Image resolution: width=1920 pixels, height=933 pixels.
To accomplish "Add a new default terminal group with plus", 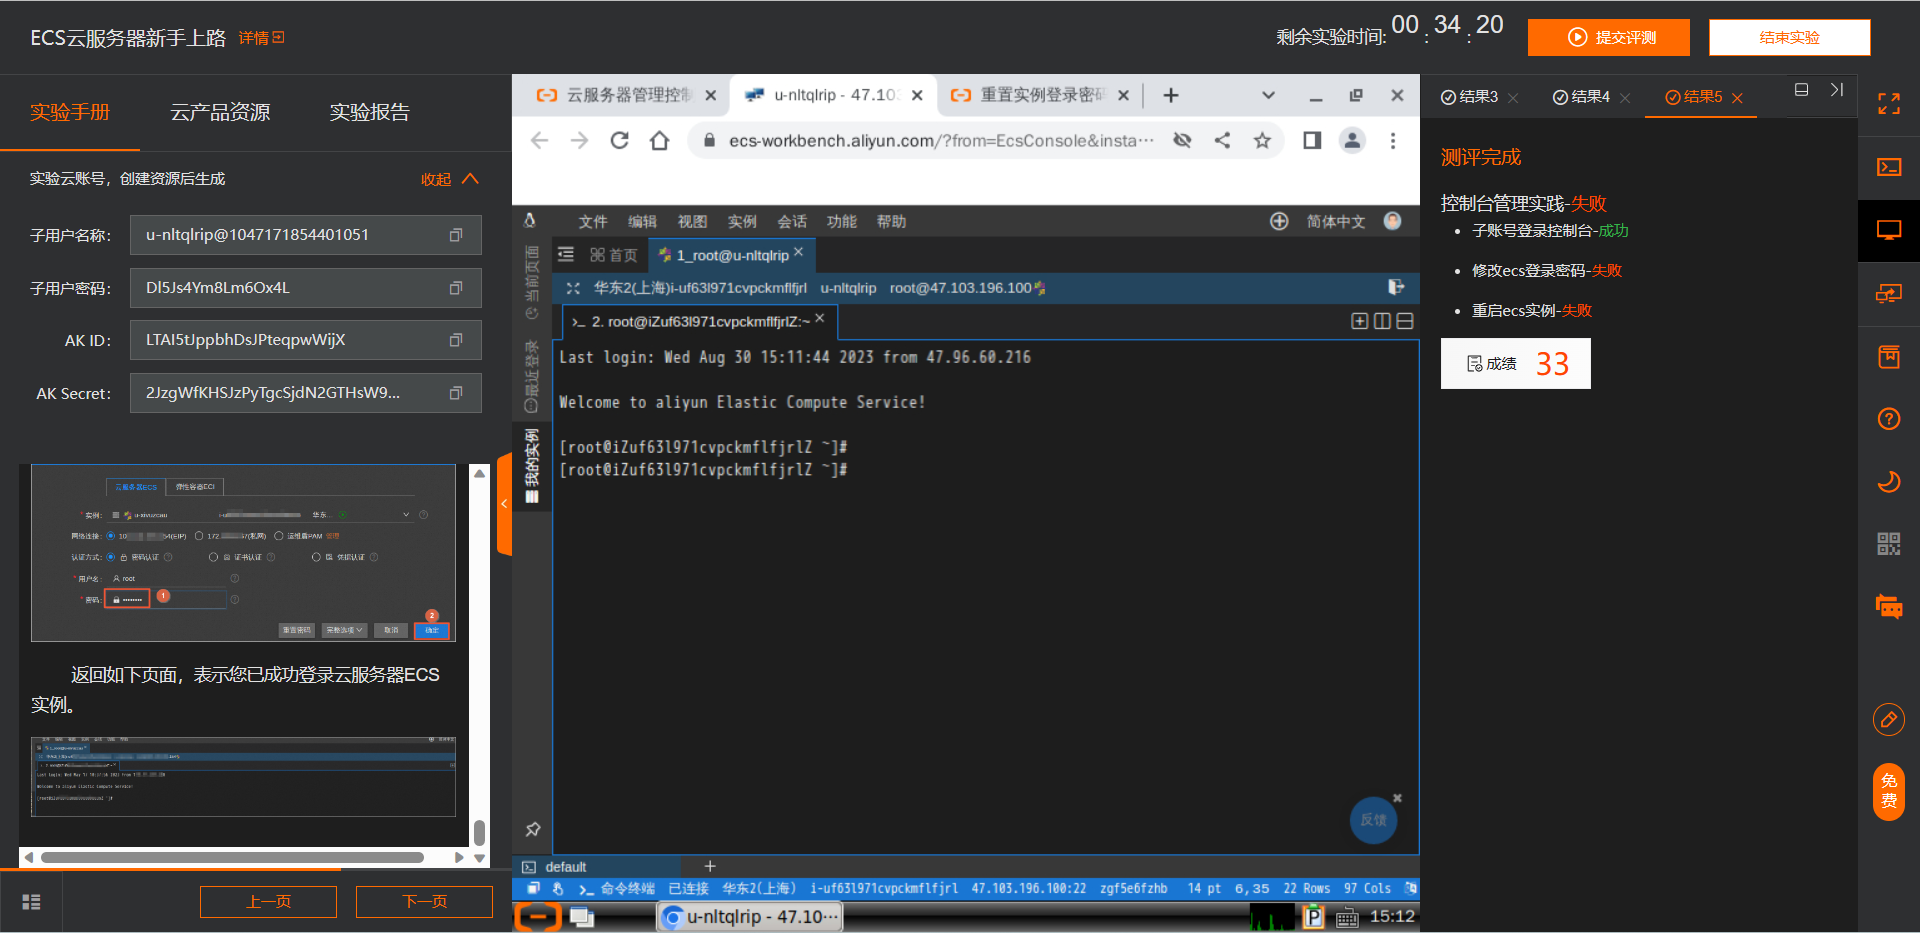I will tap(710, 866).
